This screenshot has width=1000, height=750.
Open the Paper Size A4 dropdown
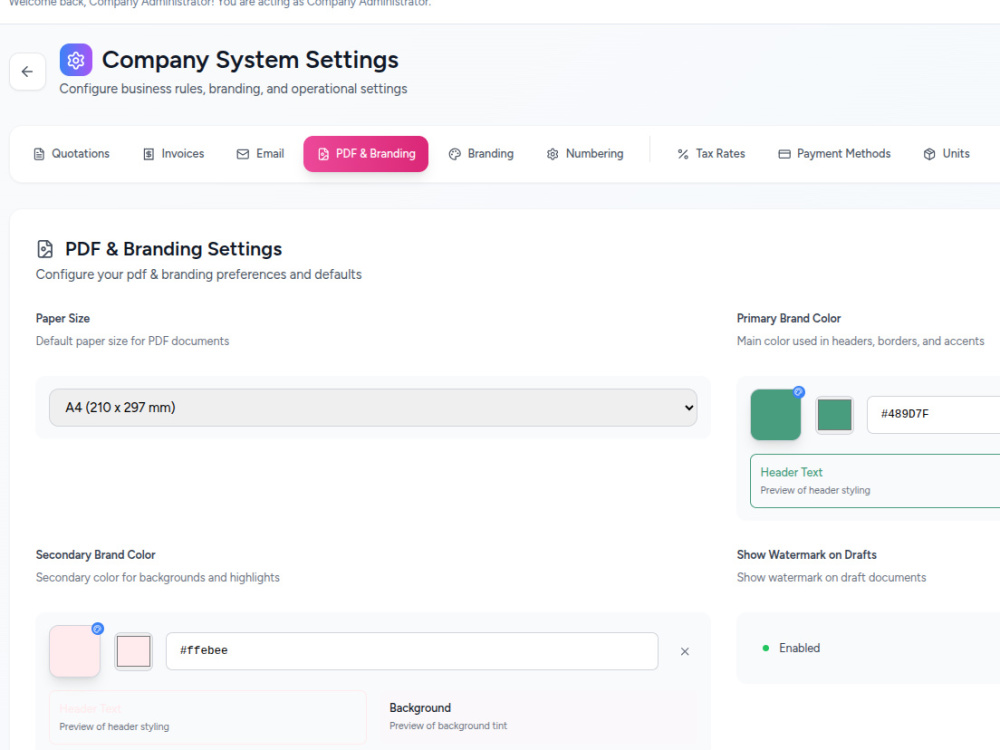pos(373,408)
